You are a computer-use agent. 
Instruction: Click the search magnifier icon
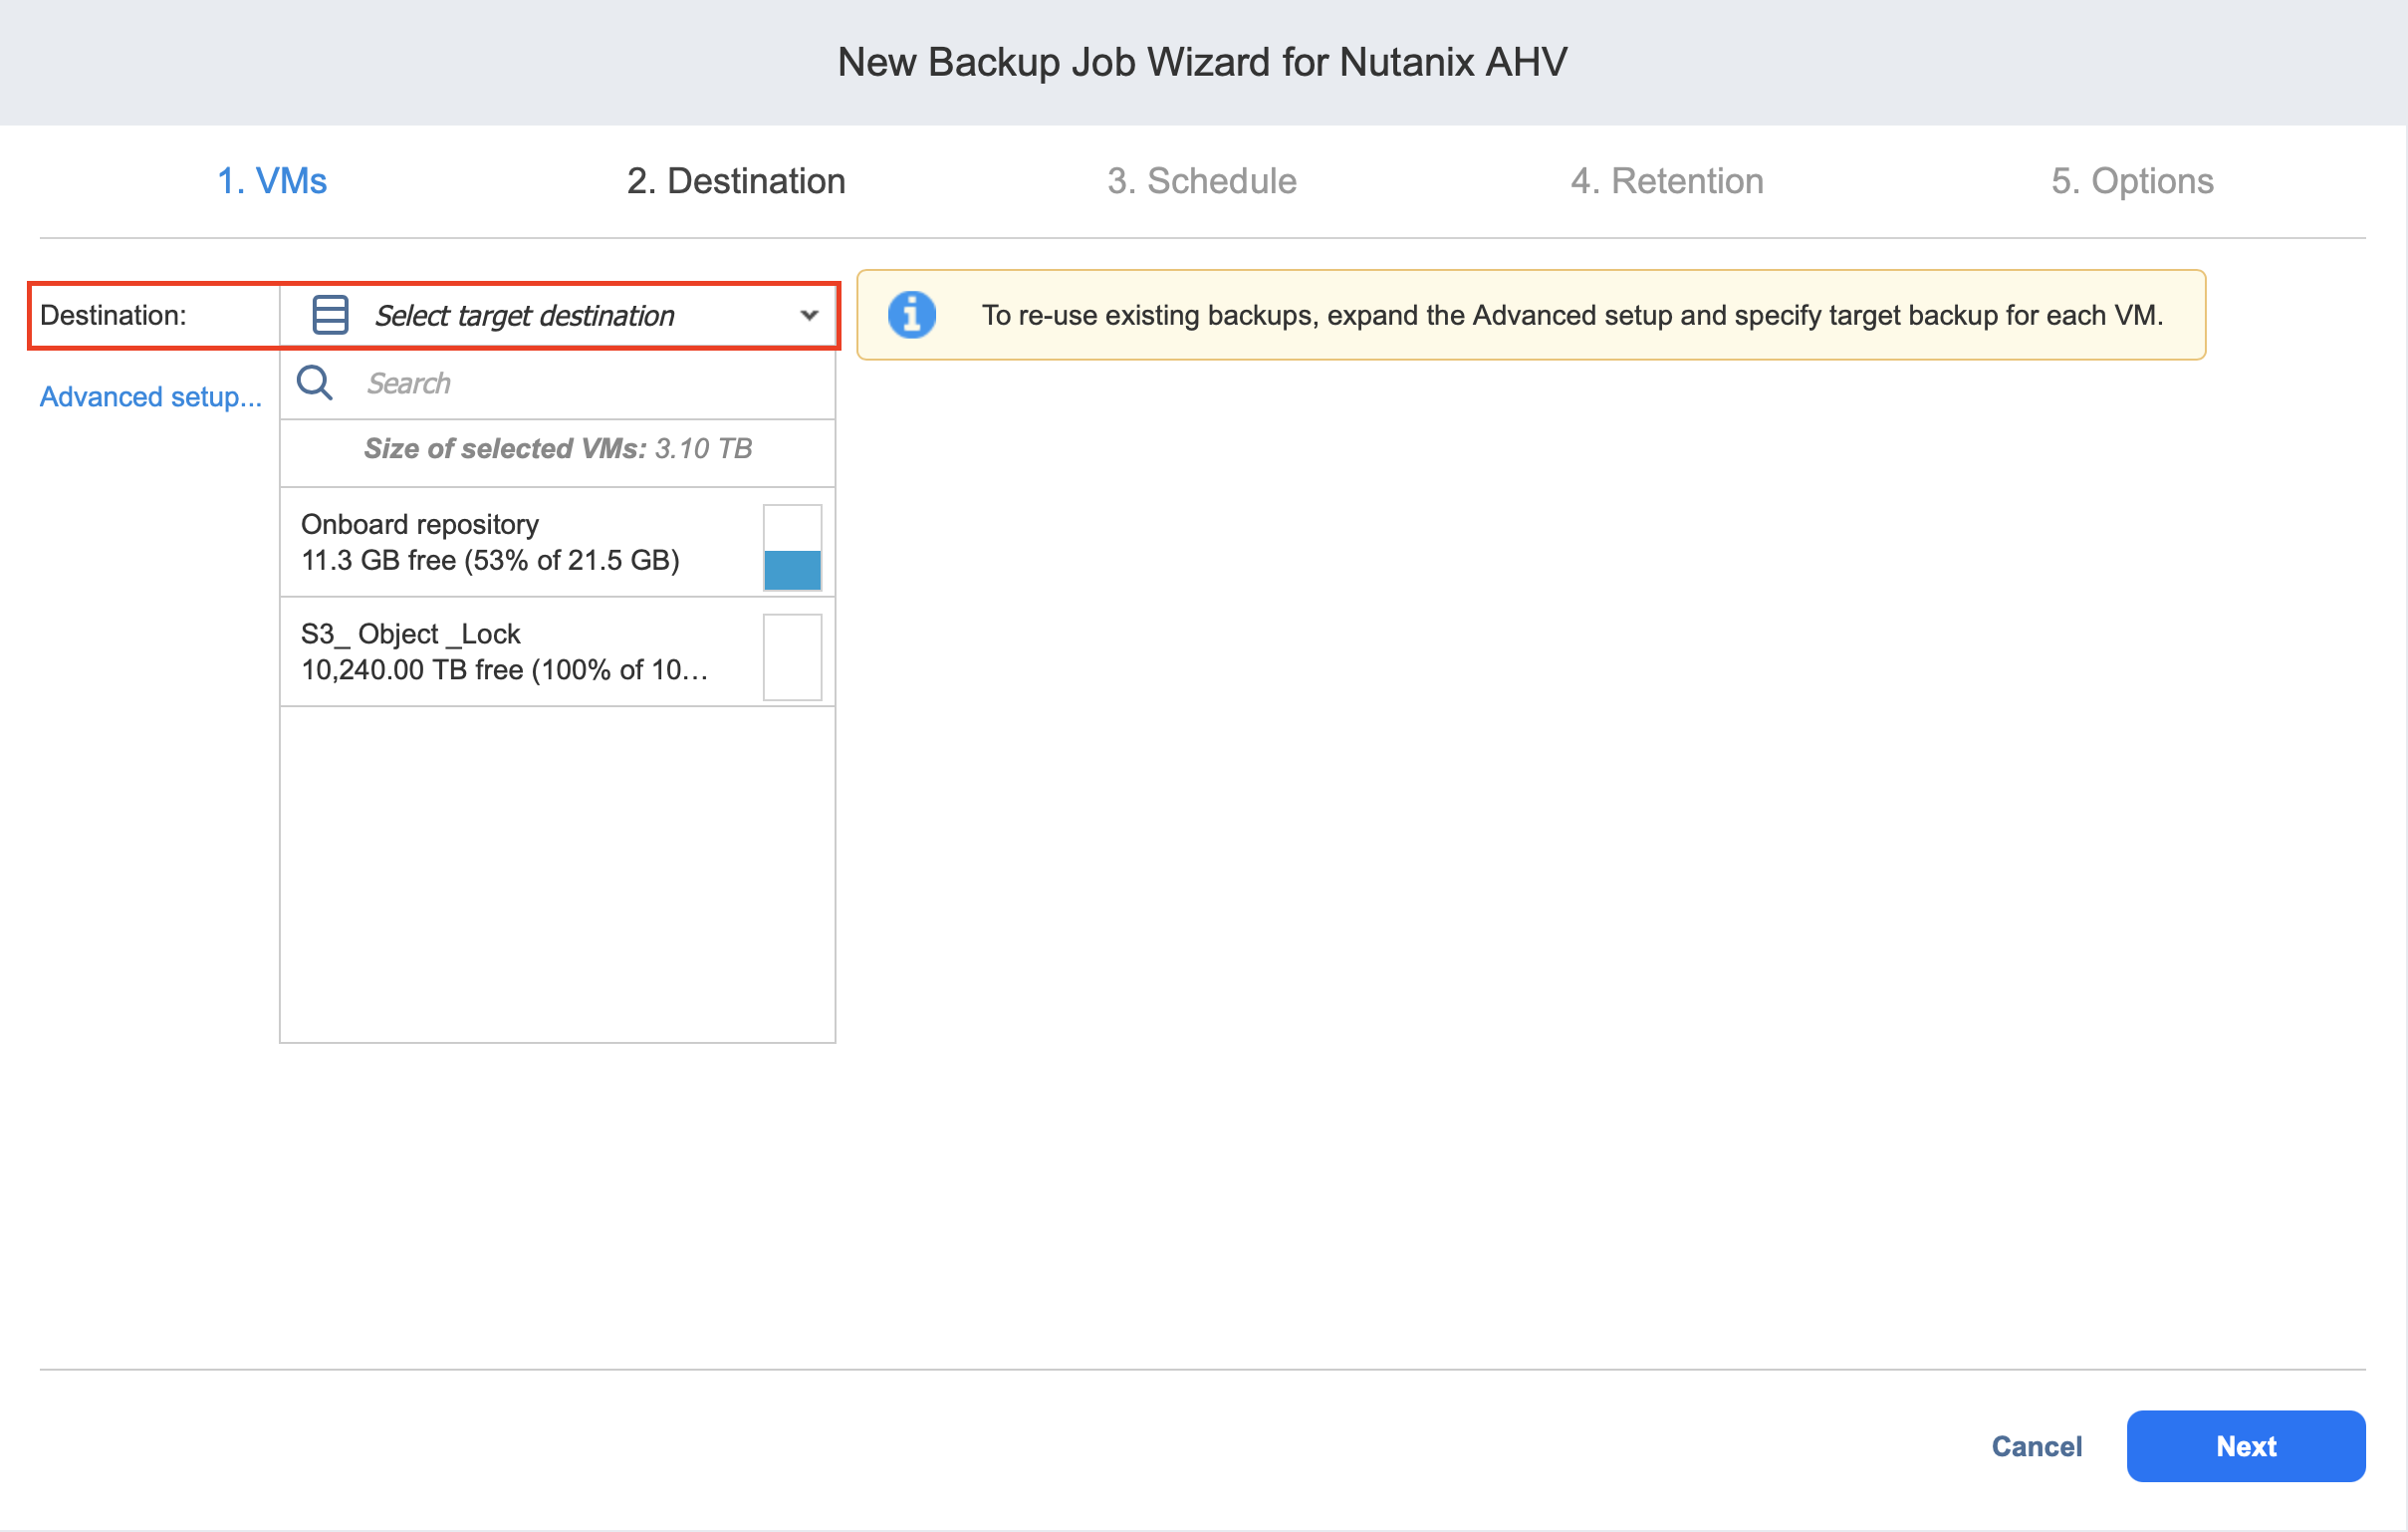click(x=314, y=383)
